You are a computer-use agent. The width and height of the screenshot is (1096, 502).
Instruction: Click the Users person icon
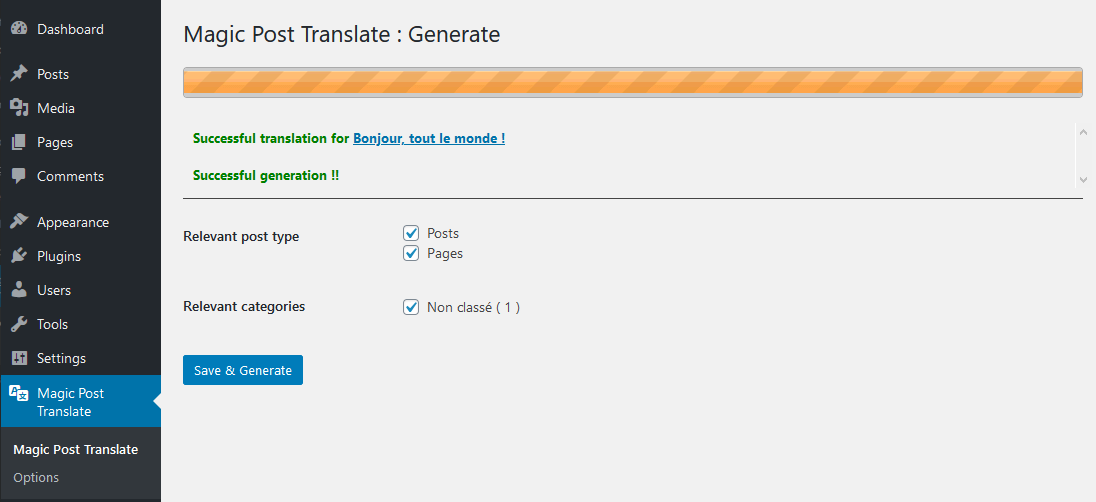[19, 289]
